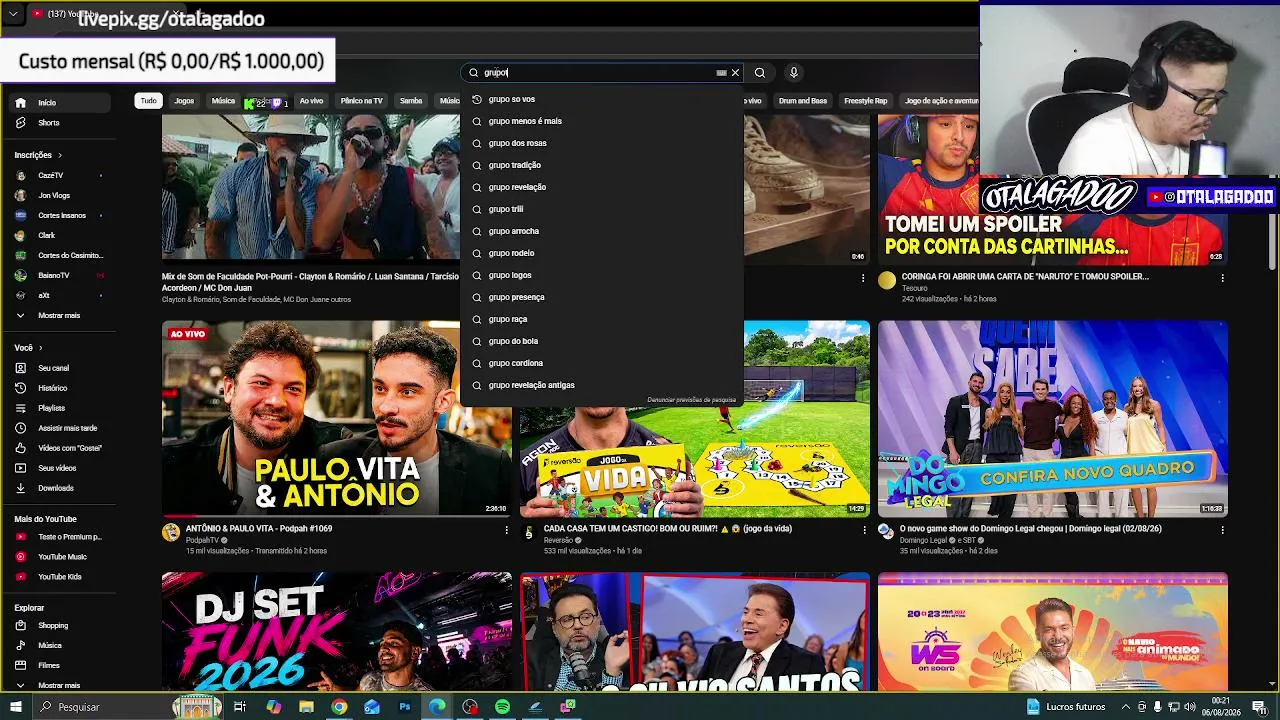Expand Mostrar mais under Inscrições

(58, 316)
